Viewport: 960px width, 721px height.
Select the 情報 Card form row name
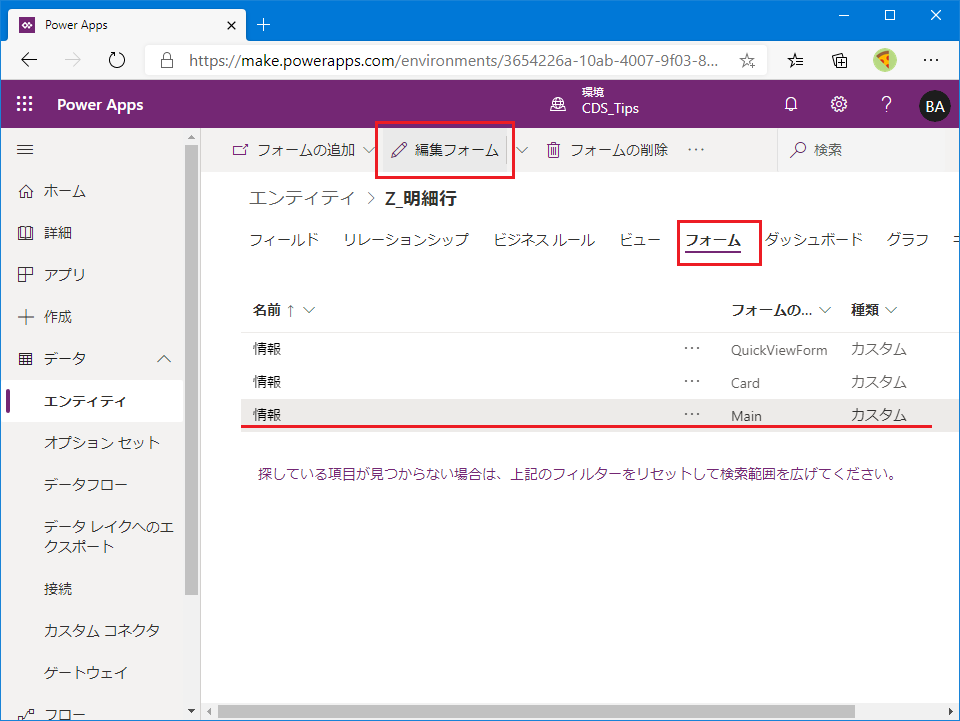[267, 382]
